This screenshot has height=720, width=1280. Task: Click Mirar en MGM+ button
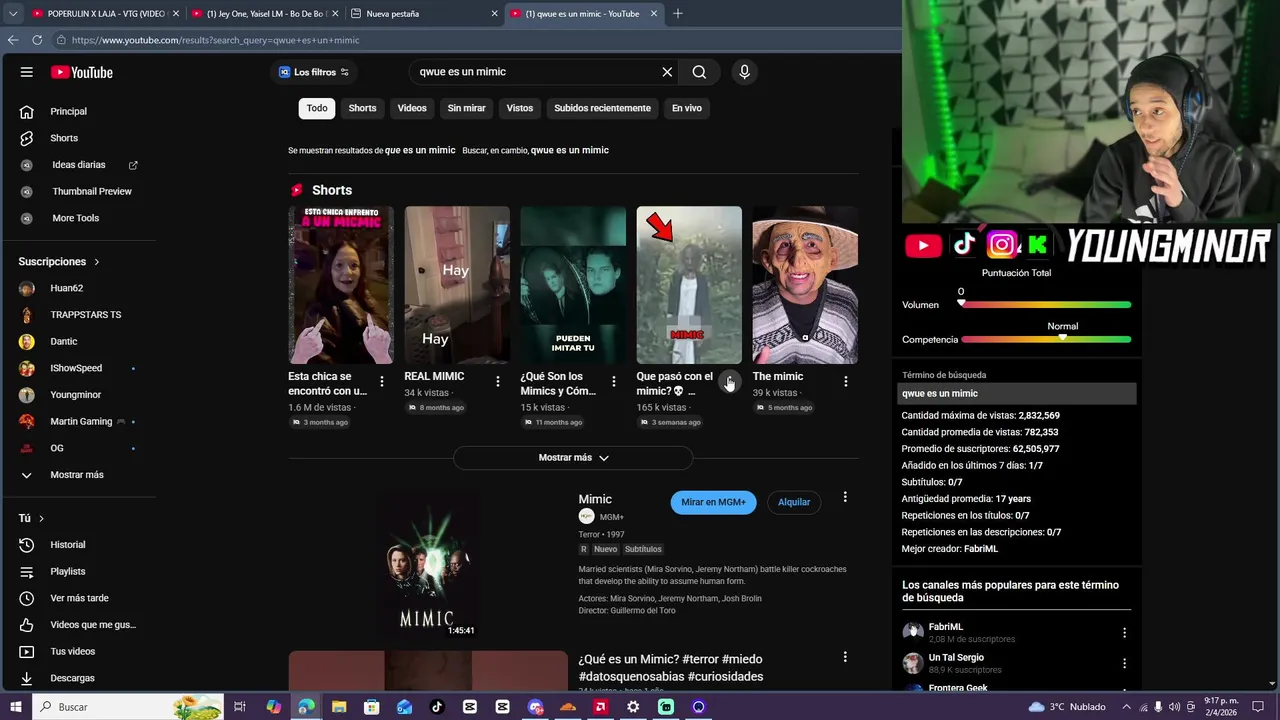click(713, 502)
